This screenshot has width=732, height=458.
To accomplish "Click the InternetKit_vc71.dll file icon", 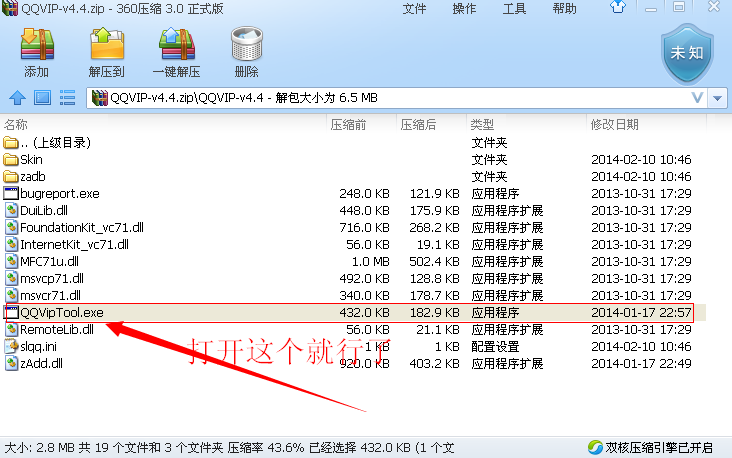I will pyautogui.click(x=11, y=245).
